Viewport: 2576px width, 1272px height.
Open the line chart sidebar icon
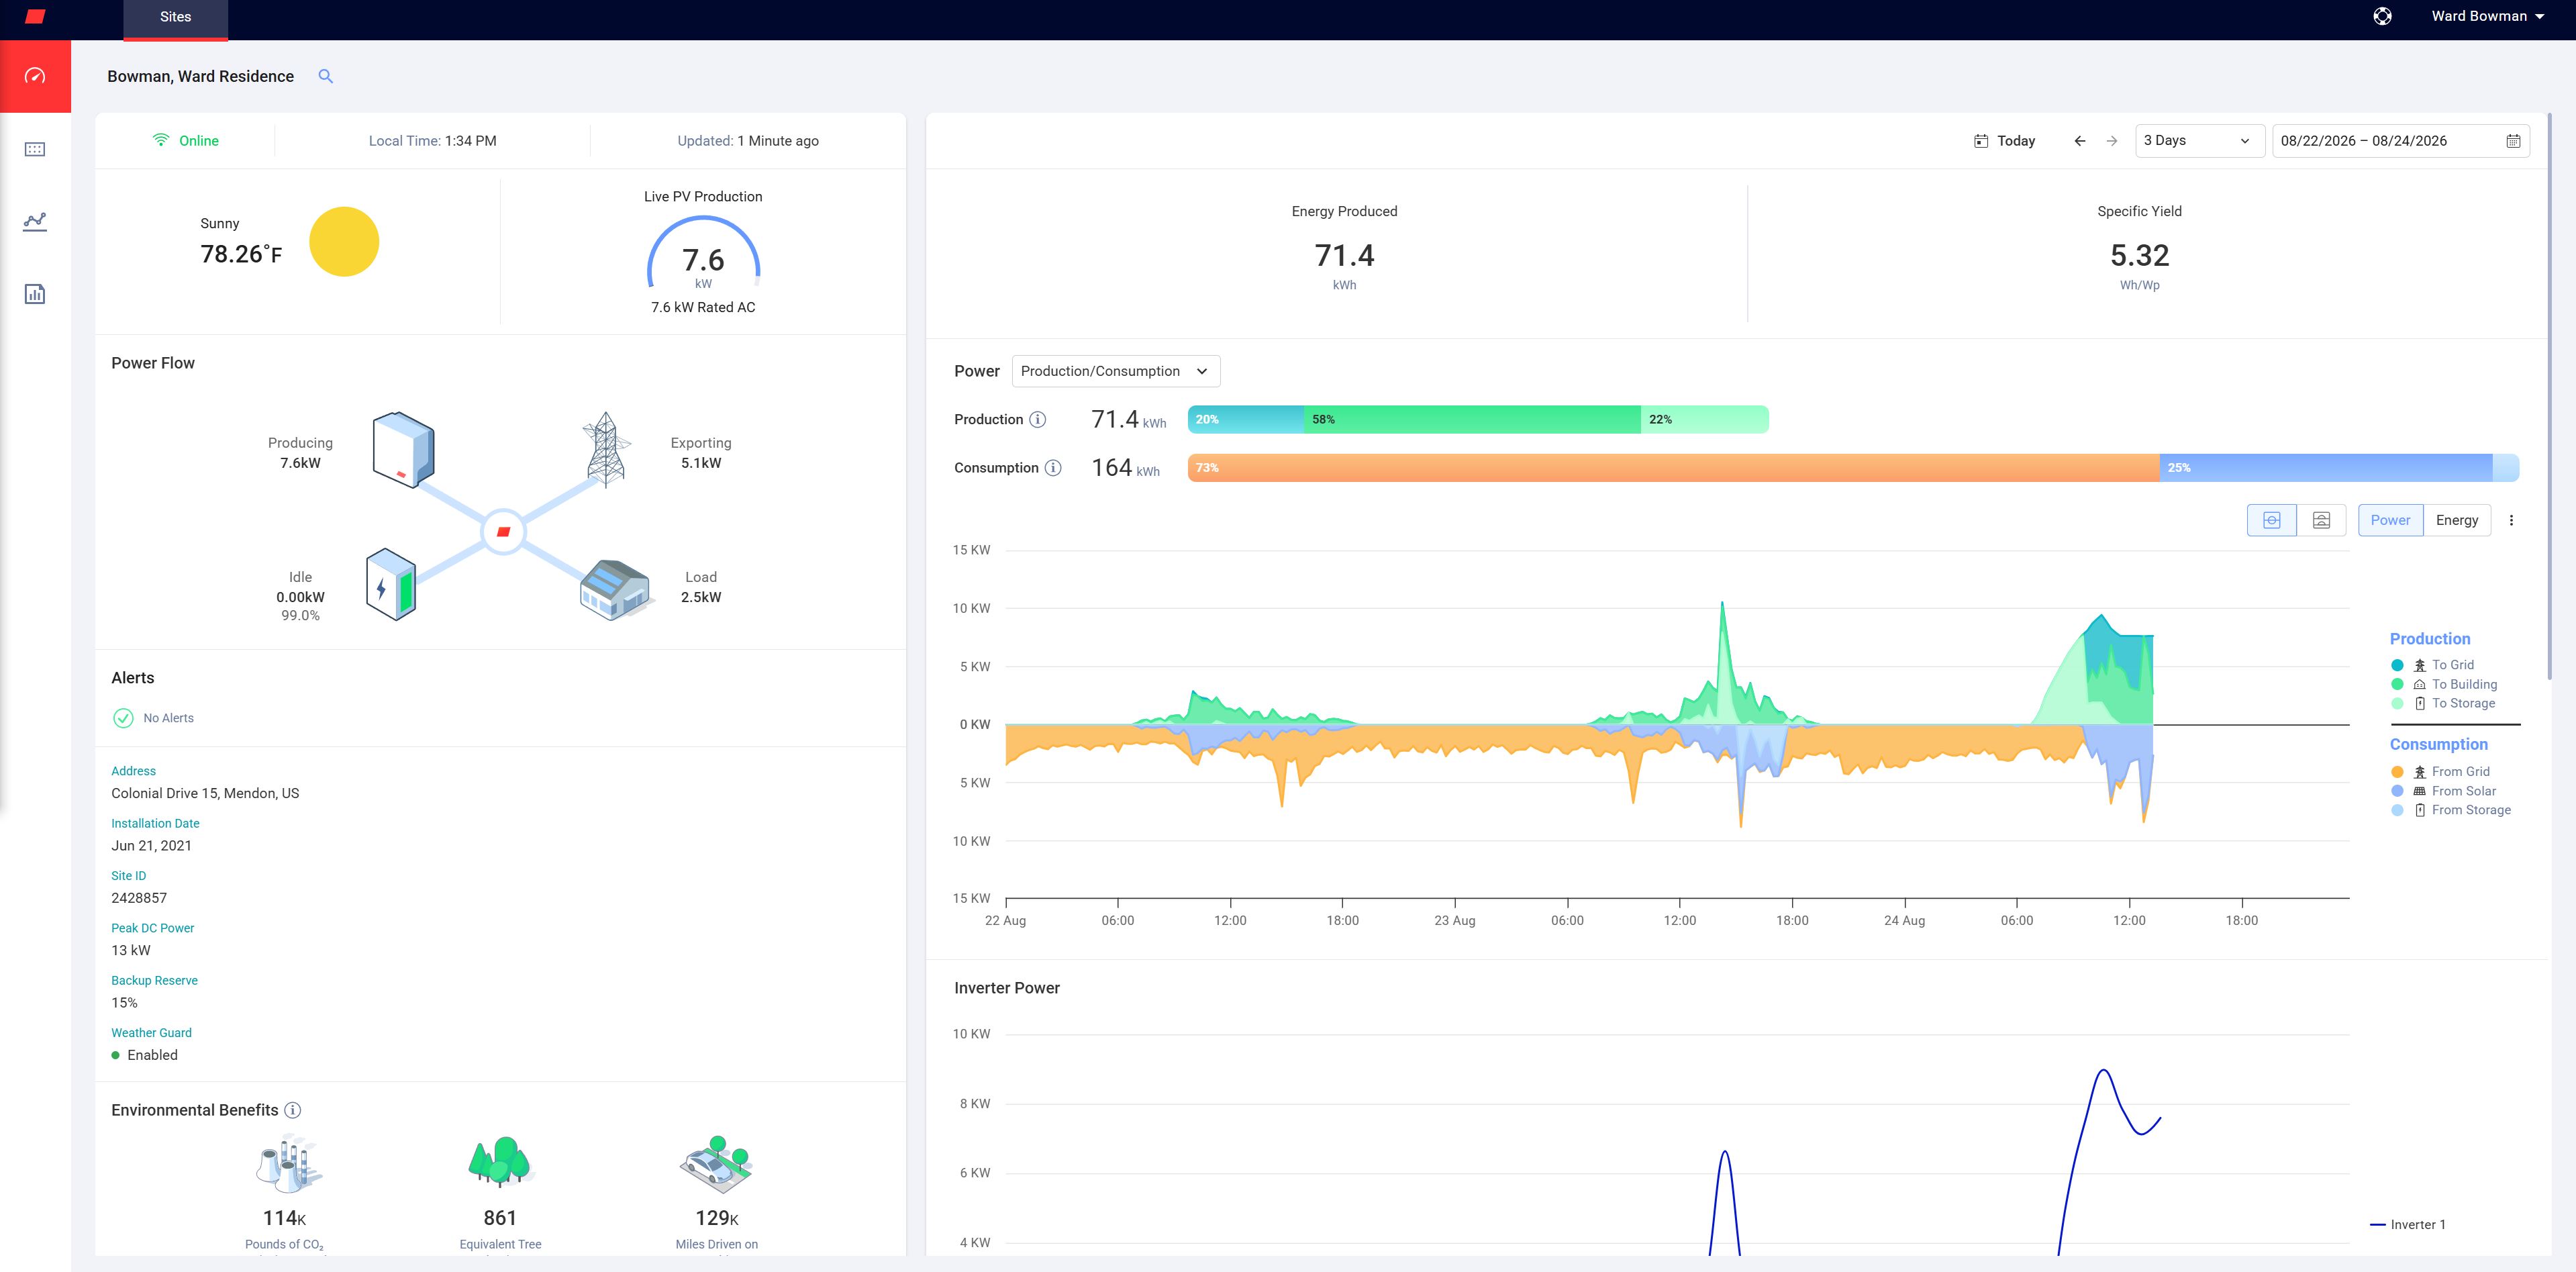[35, 221]
